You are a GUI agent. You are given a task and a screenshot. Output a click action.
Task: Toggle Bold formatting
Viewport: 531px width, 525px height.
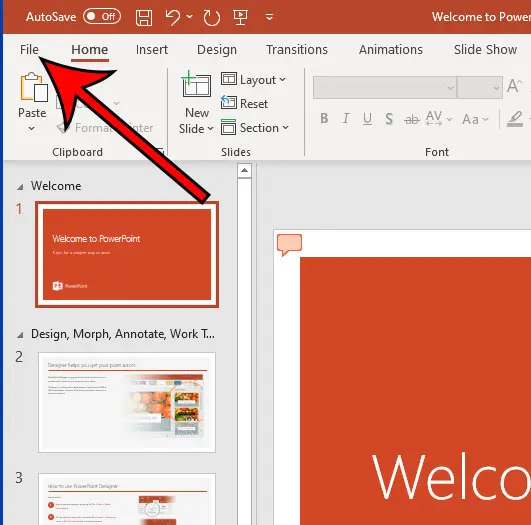[324, 119]
